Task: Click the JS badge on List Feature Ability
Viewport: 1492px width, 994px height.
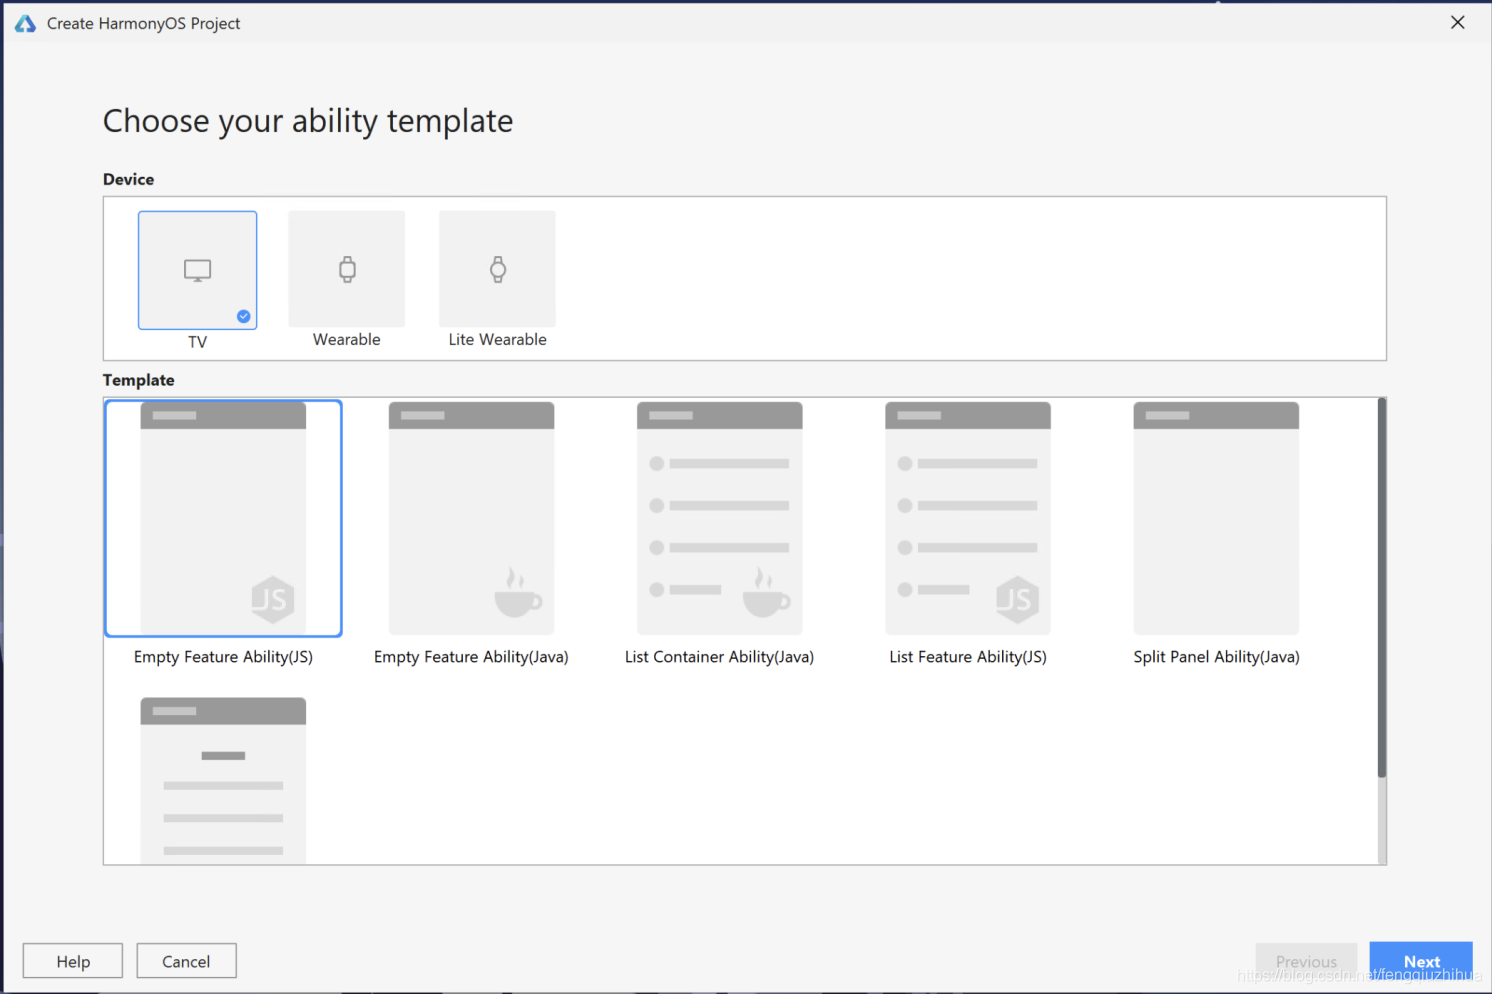Action: point(1017,599)
